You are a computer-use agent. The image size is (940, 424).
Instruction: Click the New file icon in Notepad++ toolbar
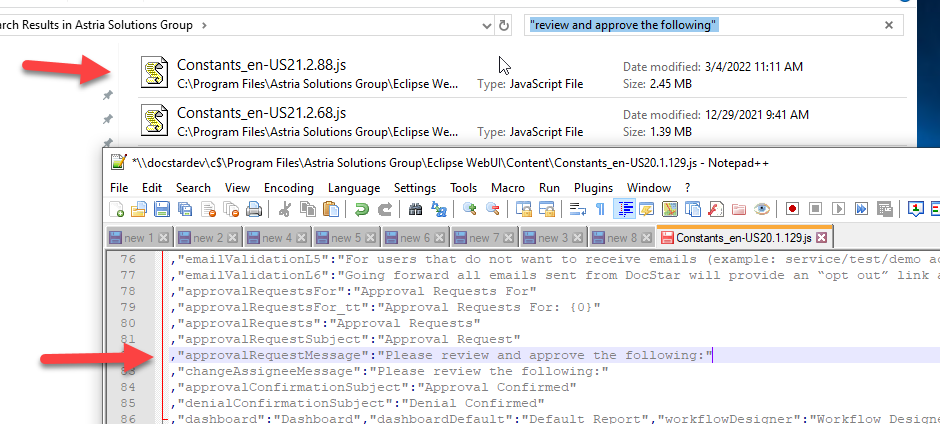coord(117,209)
